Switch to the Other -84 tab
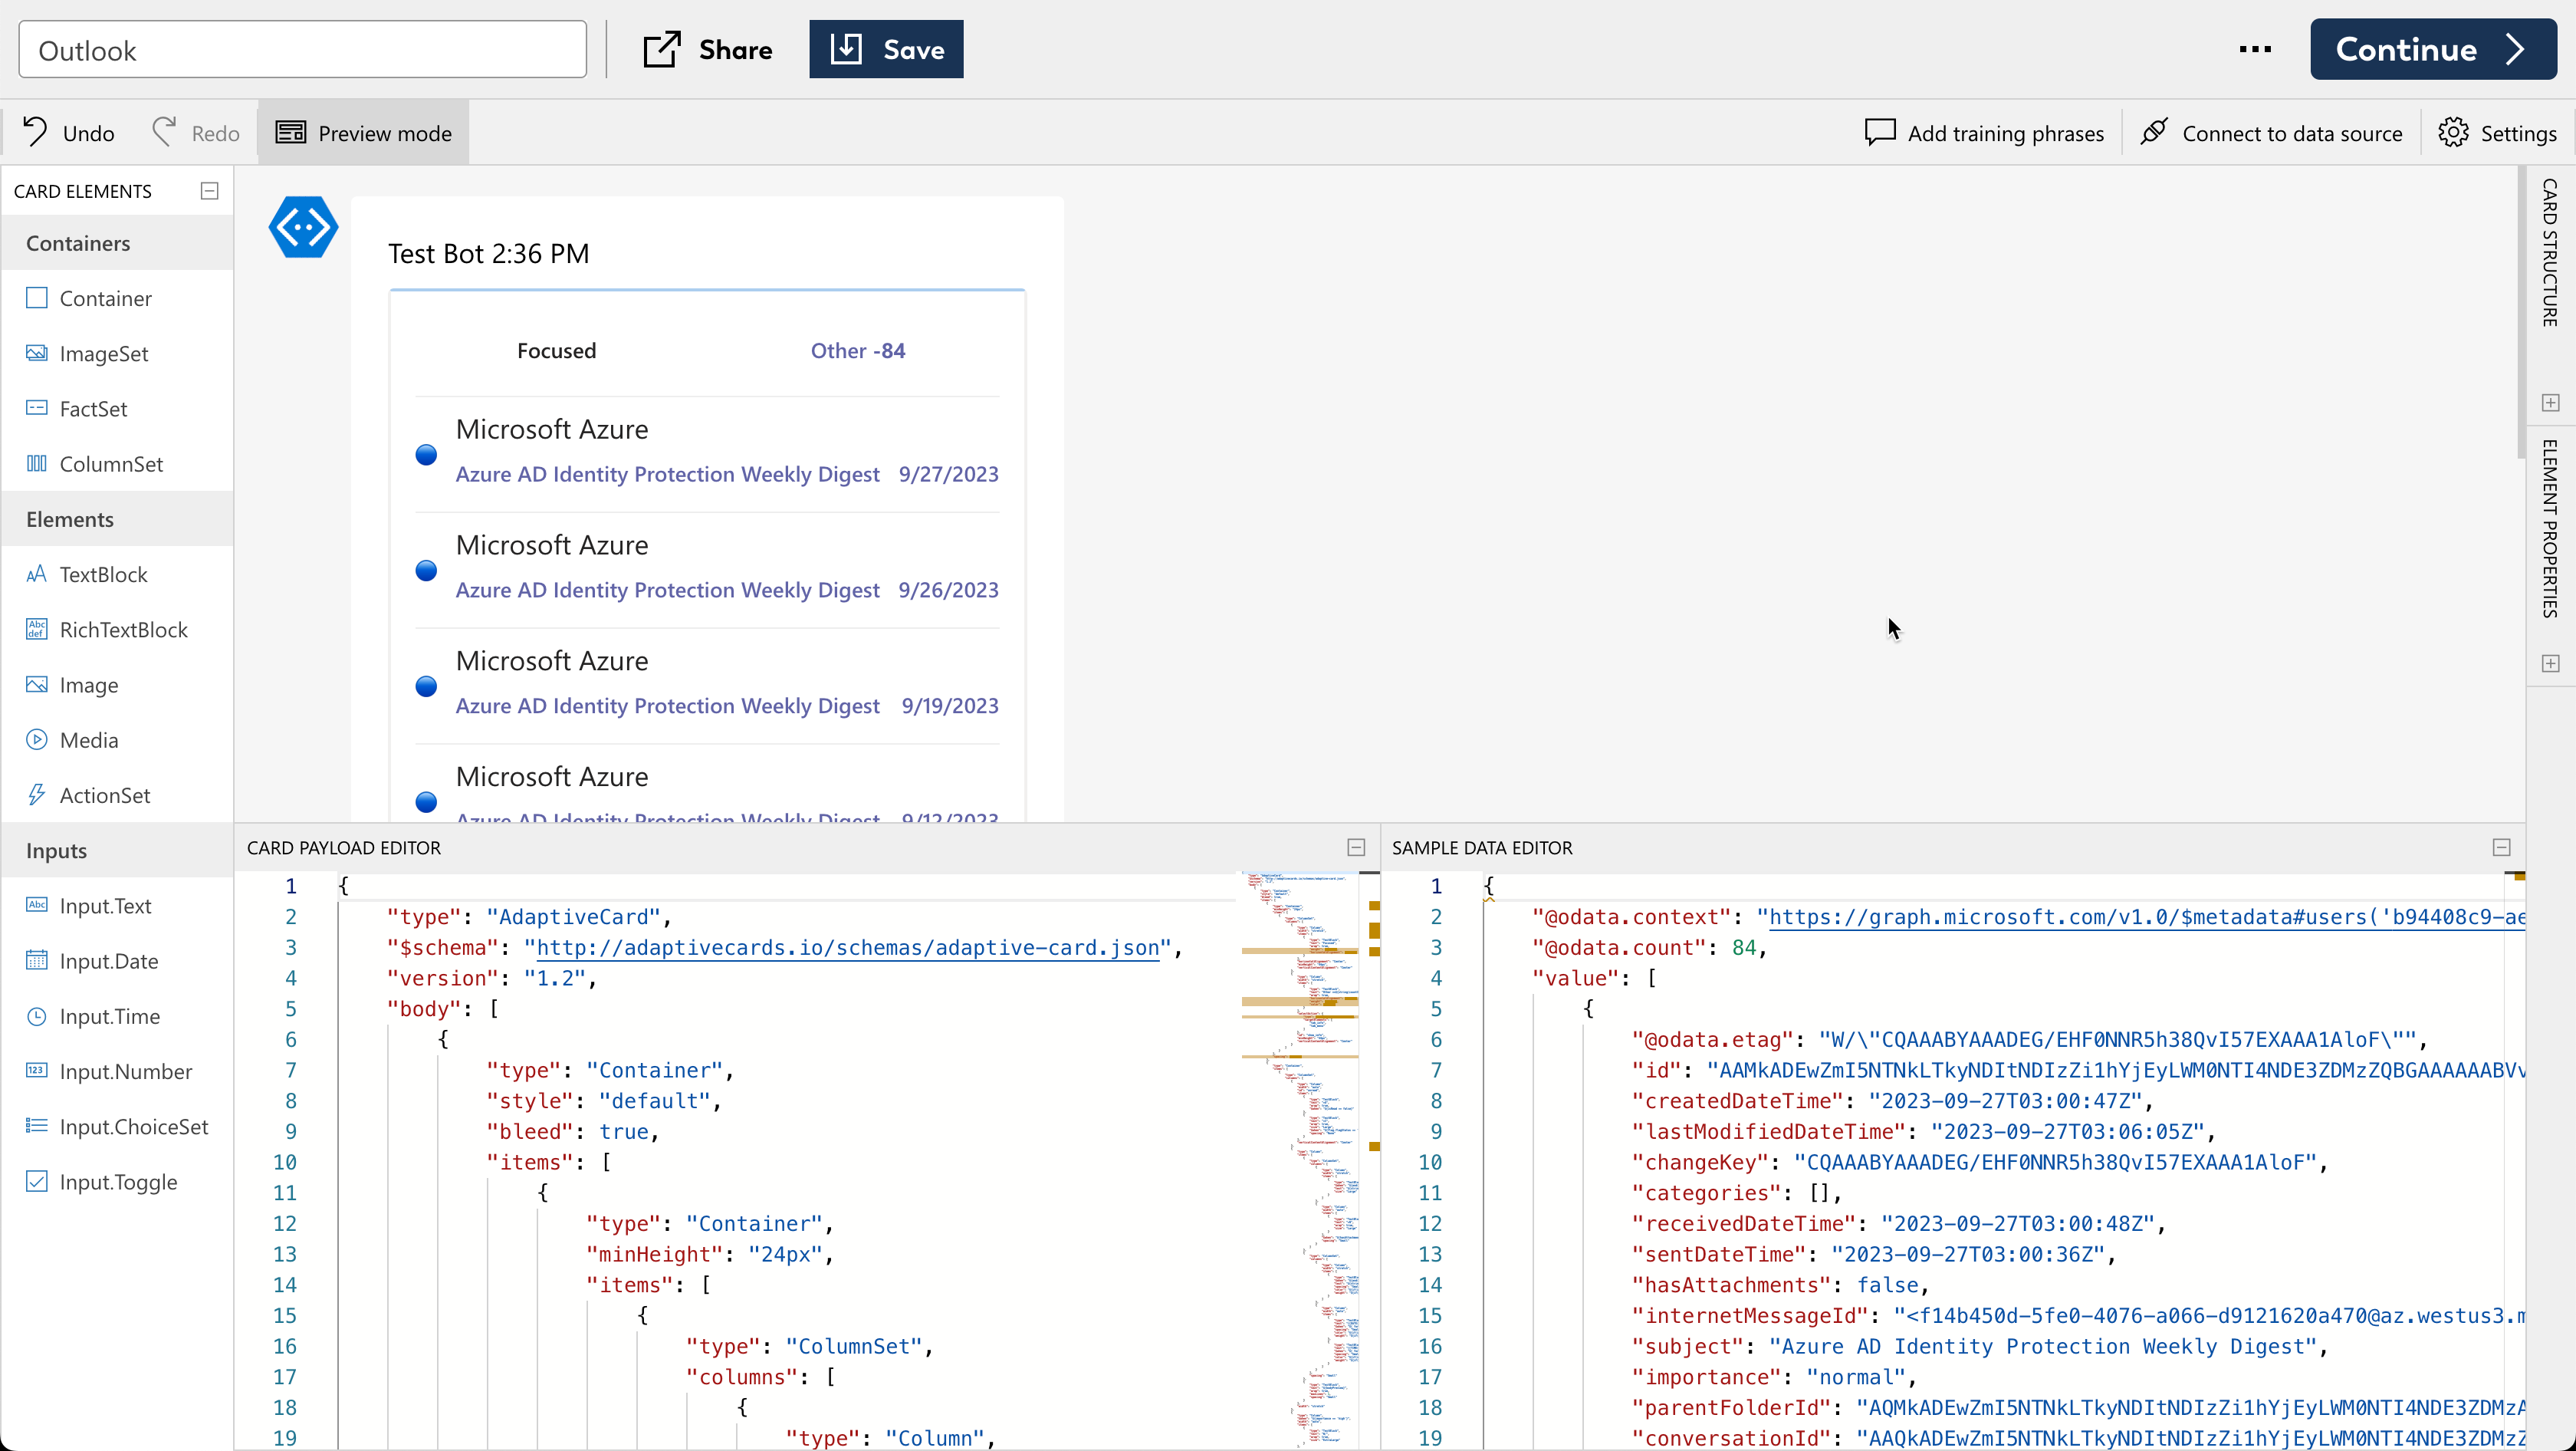Viewport: 2576px width, 1451px height. (x=858, y=350)
